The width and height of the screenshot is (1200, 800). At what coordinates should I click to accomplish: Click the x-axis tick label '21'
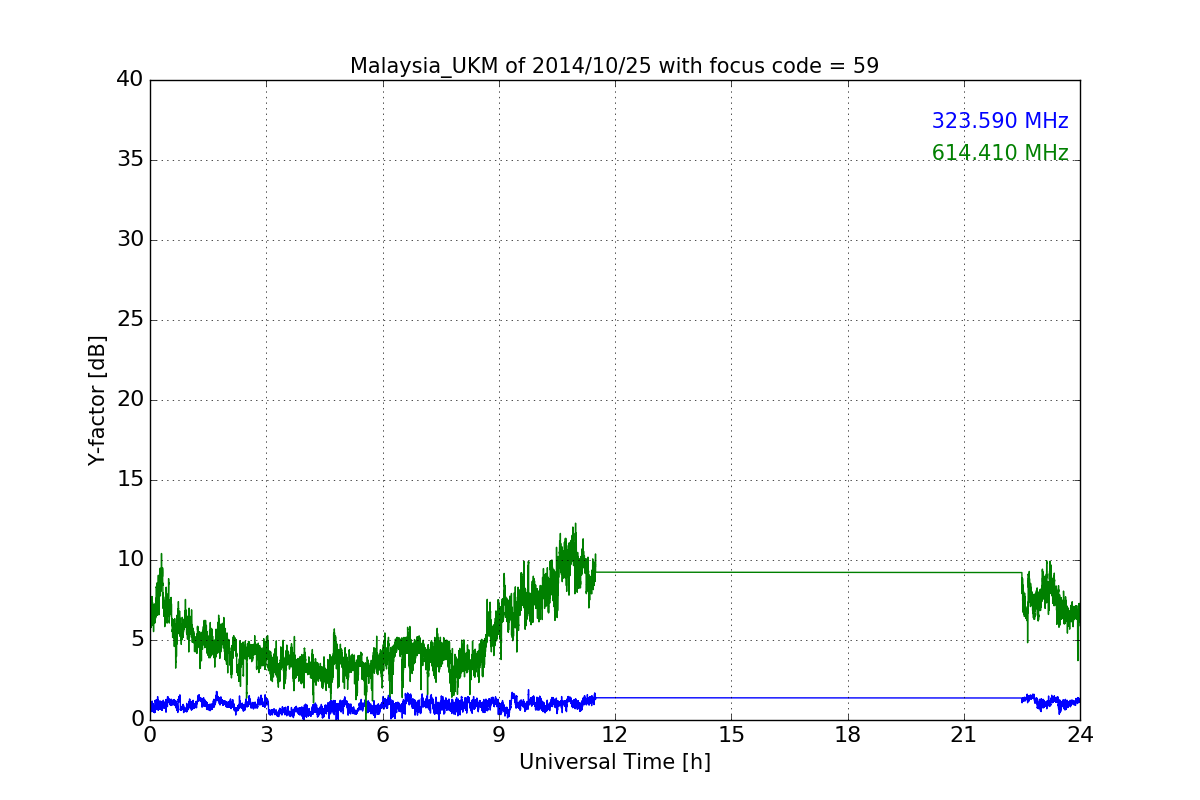click(964, 735)
